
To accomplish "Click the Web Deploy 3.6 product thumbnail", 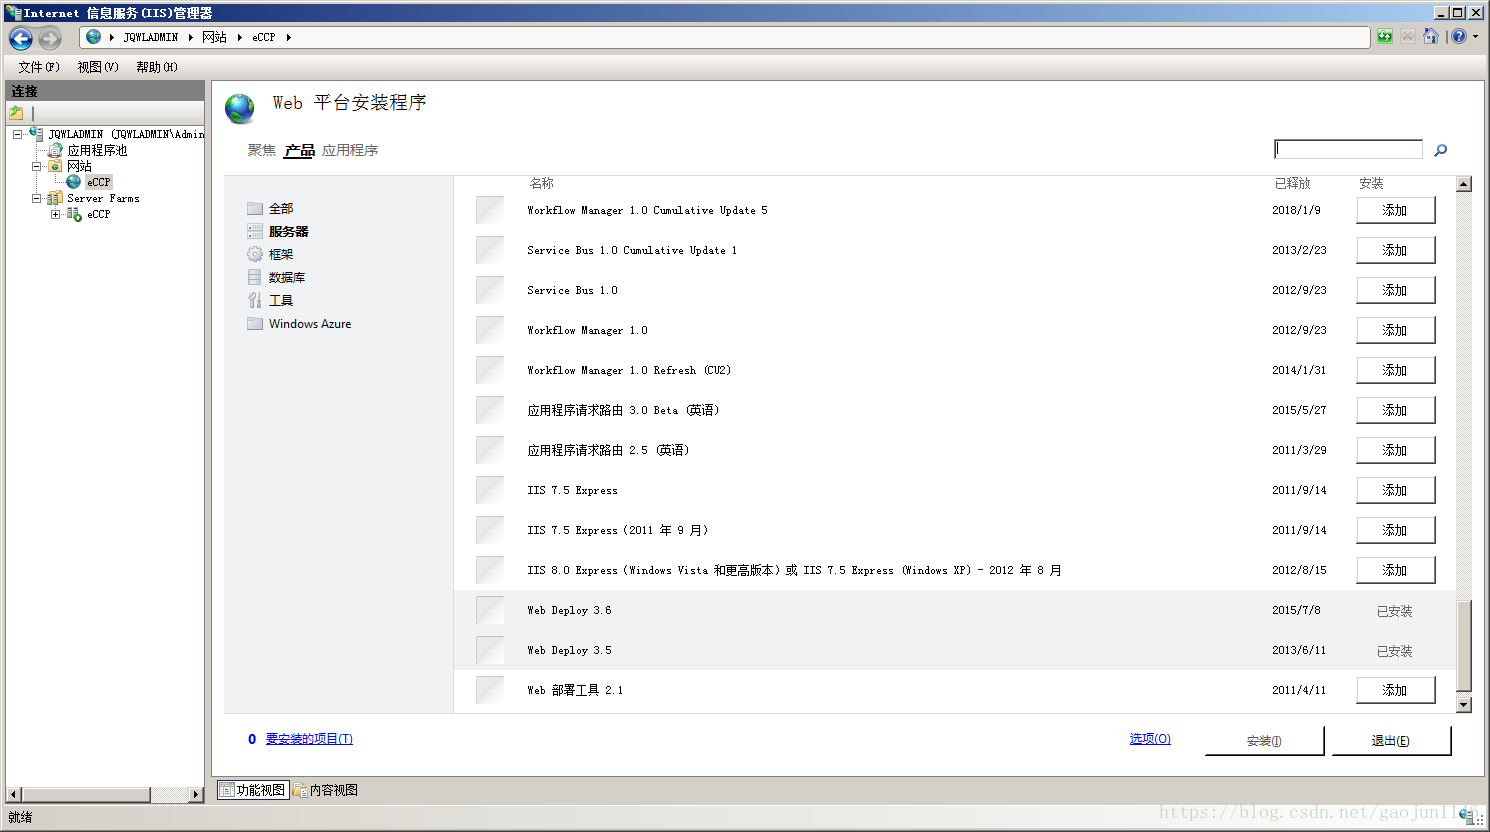I will coord(490,610).
